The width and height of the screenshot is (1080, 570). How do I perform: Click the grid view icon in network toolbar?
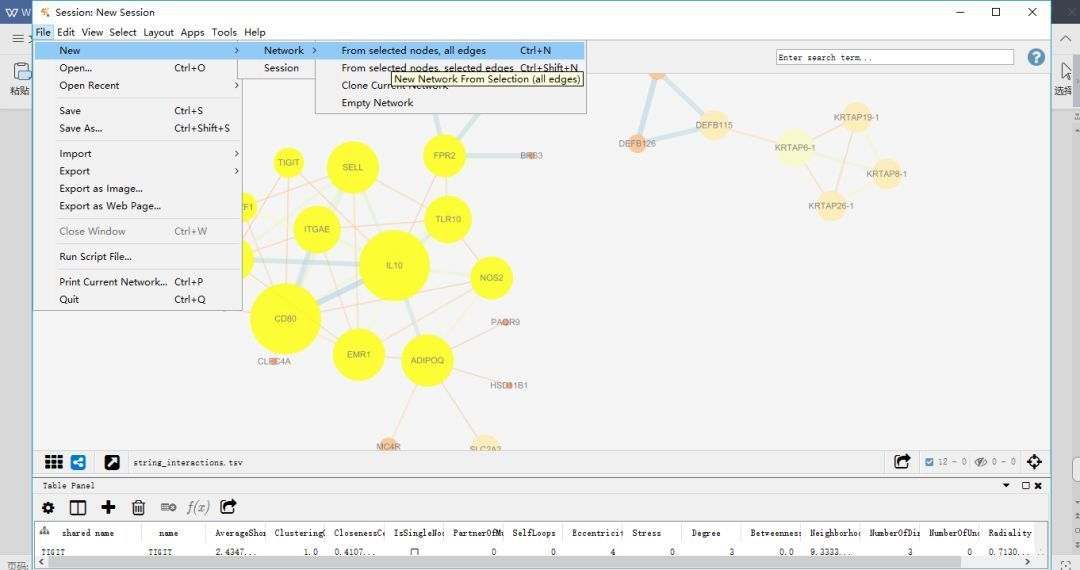coord(54,462)
